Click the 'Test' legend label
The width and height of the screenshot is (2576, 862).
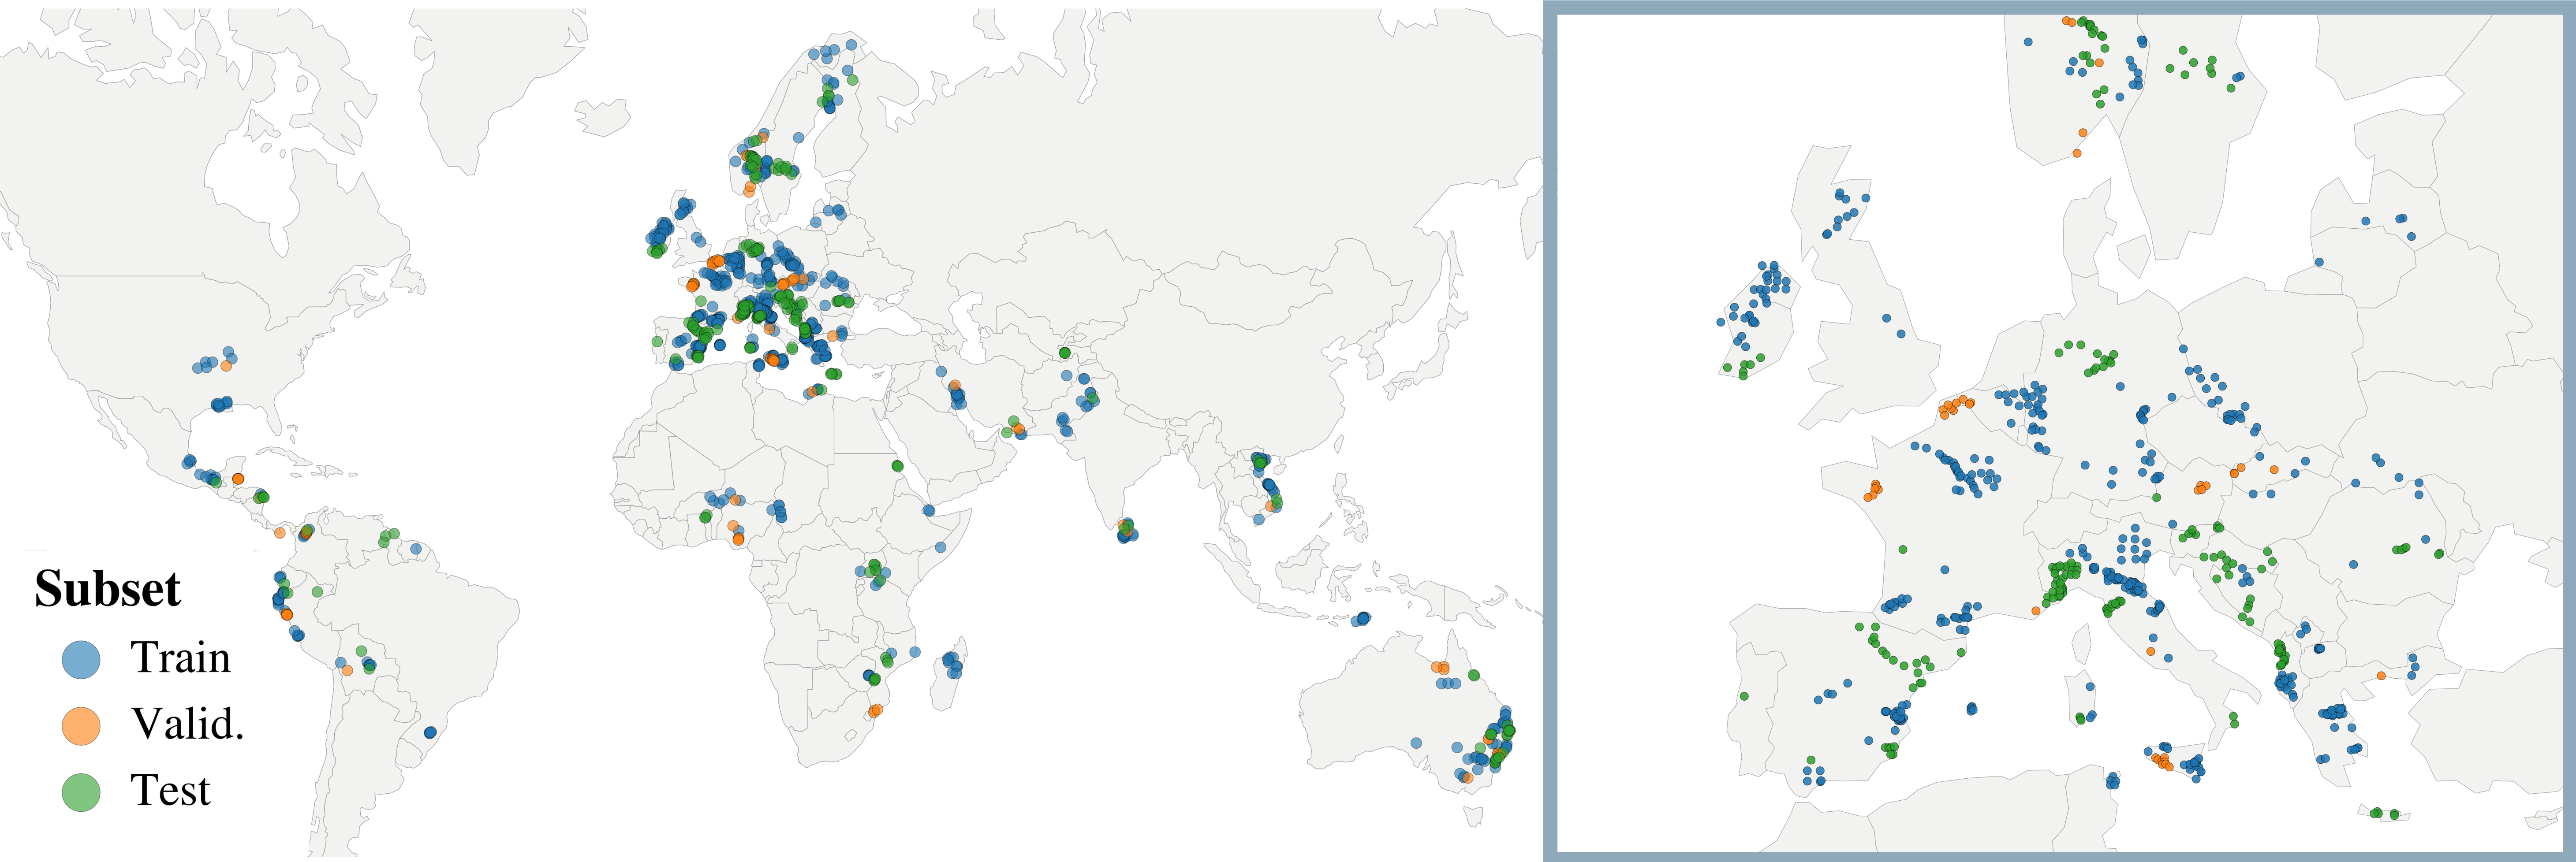171,790
